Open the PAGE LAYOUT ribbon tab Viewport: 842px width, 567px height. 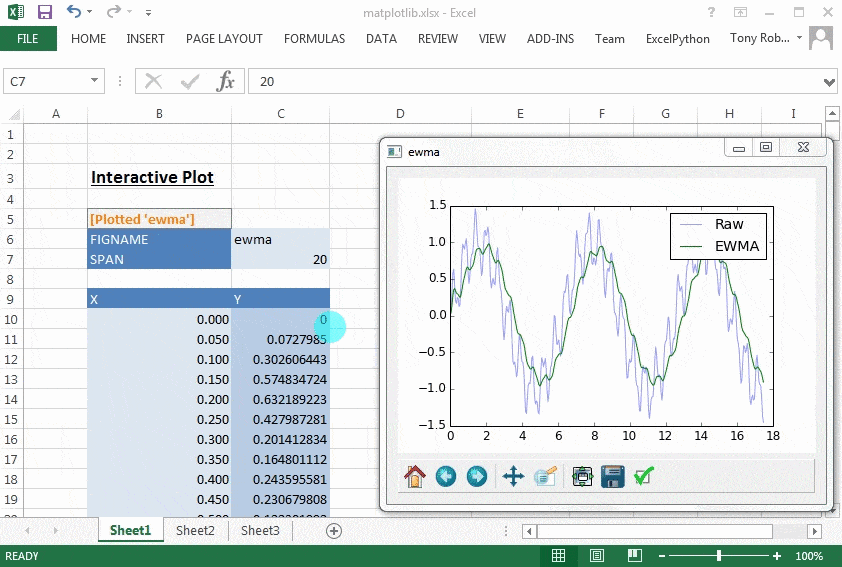coord(224,39)
